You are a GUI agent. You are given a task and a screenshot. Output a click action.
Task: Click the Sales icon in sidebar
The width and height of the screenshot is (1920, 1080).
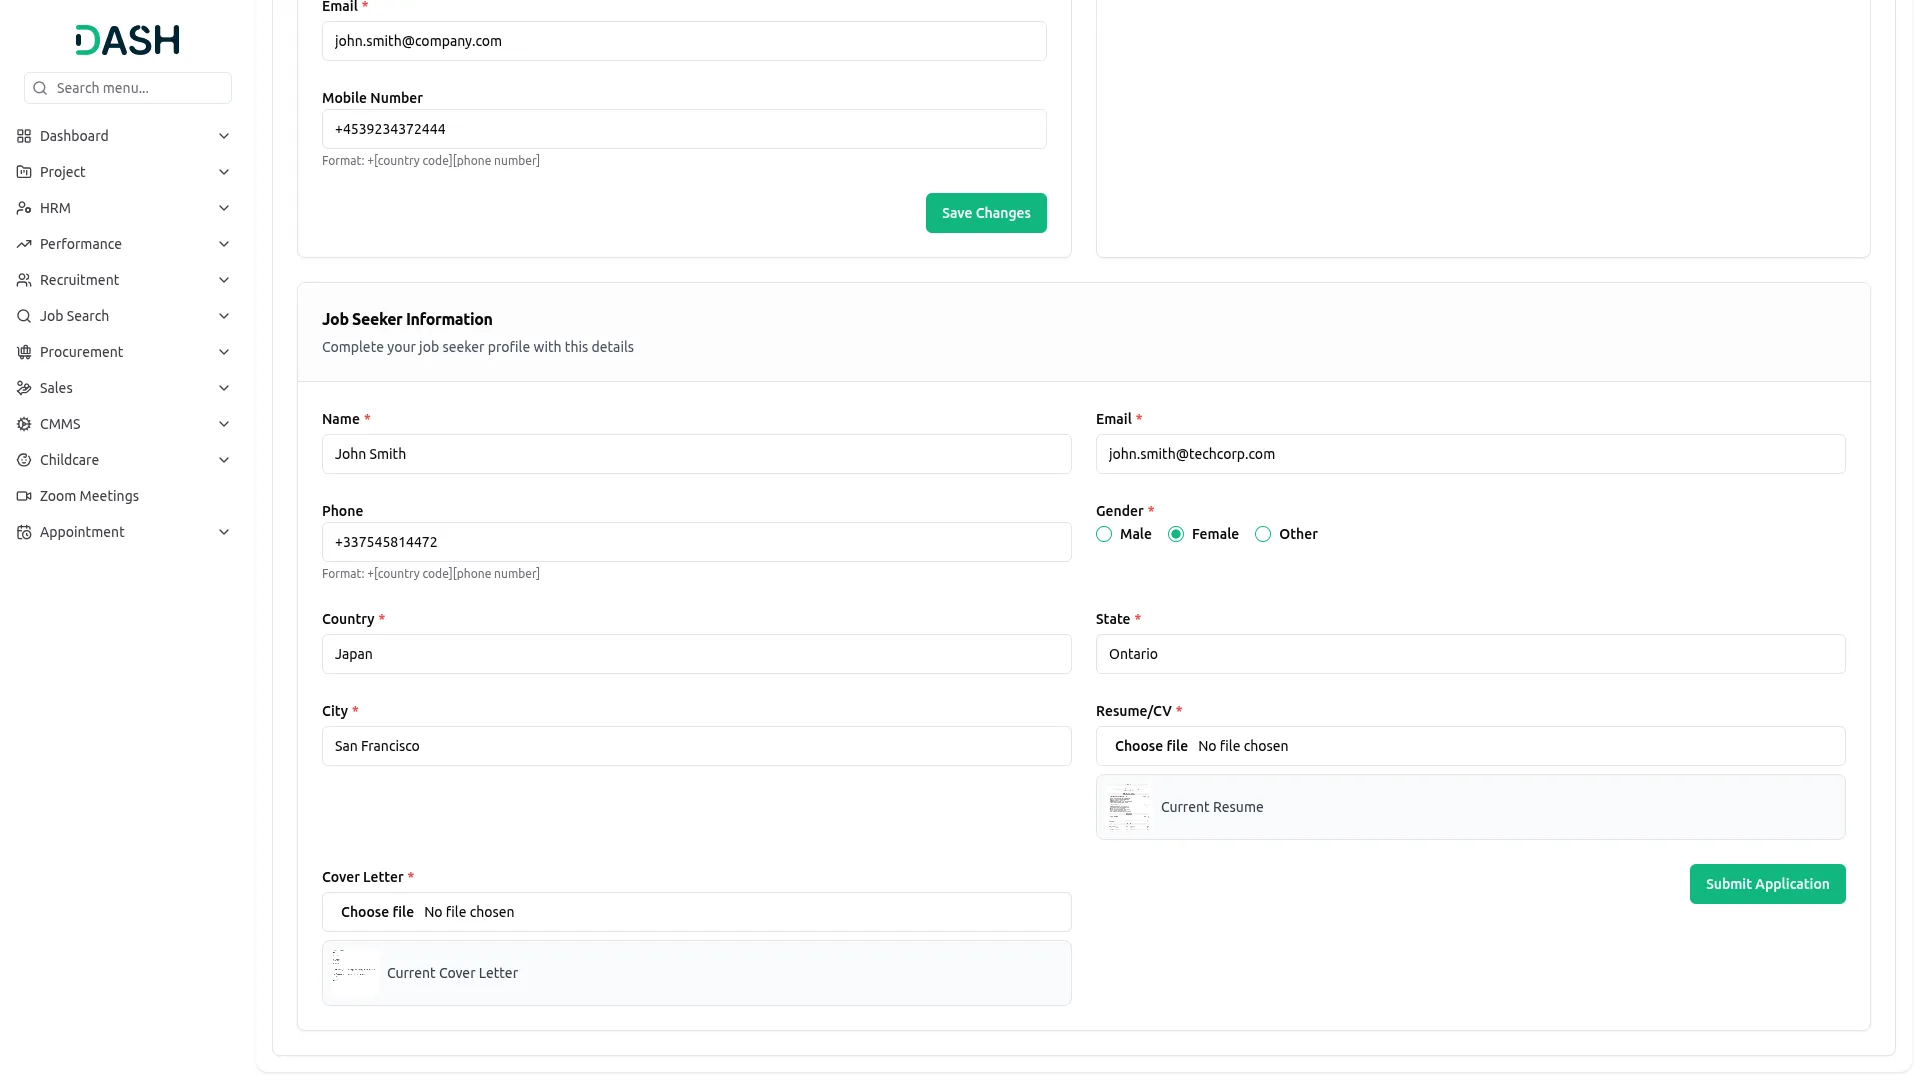(x=24, y=388)
